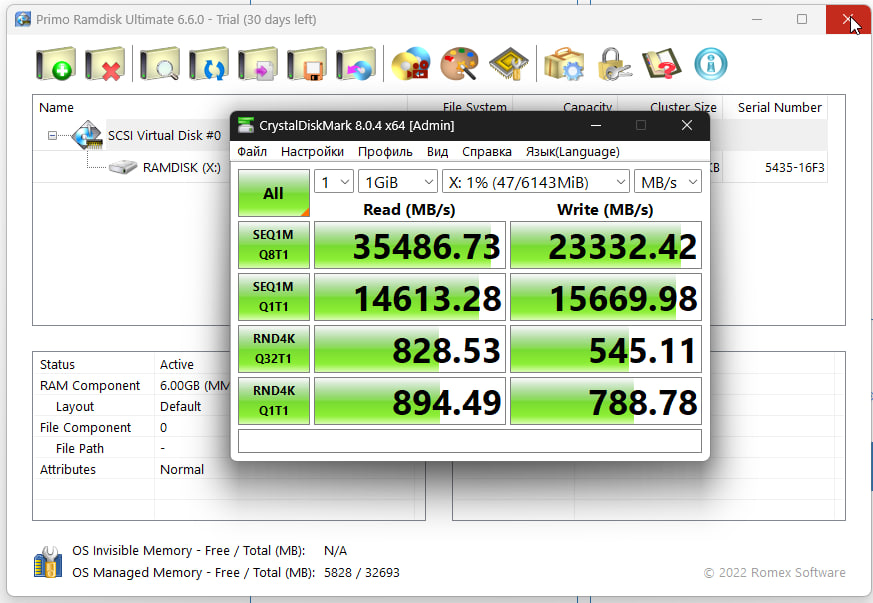Click the Normal attribute value

[182, 469]
